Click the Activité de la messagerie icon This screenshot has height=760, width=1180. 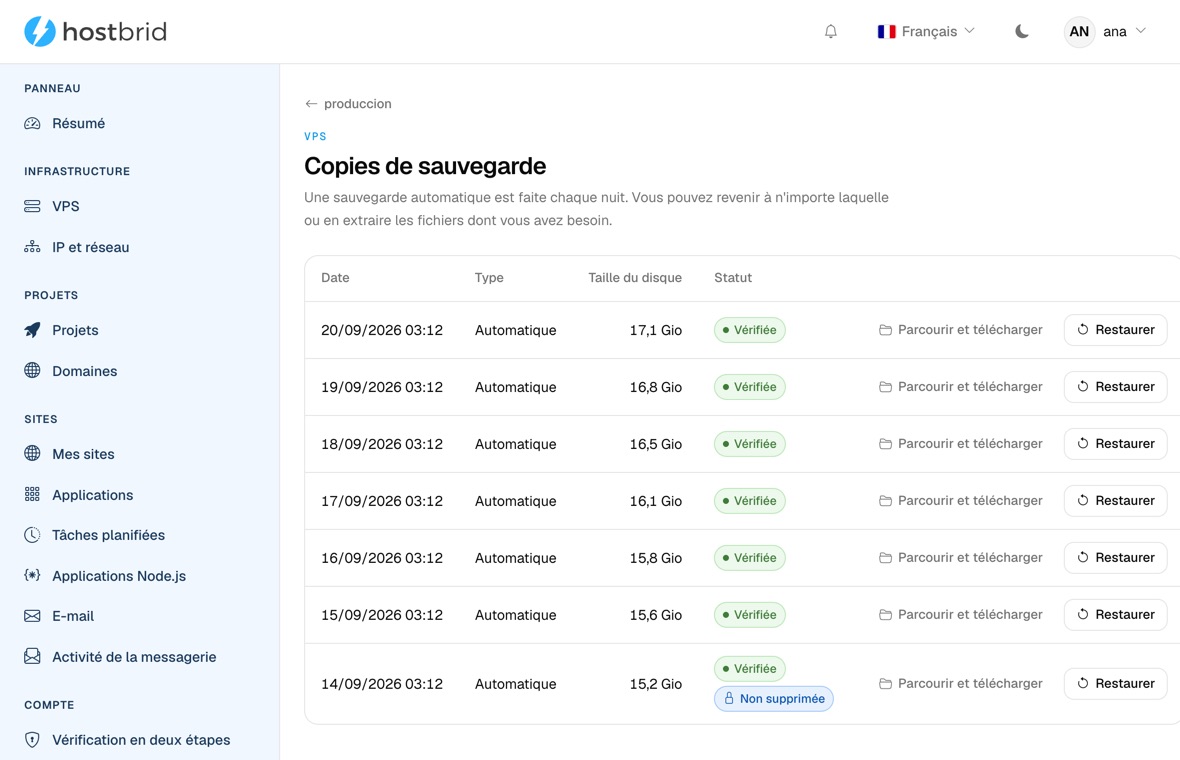click(x=32, y=656)
